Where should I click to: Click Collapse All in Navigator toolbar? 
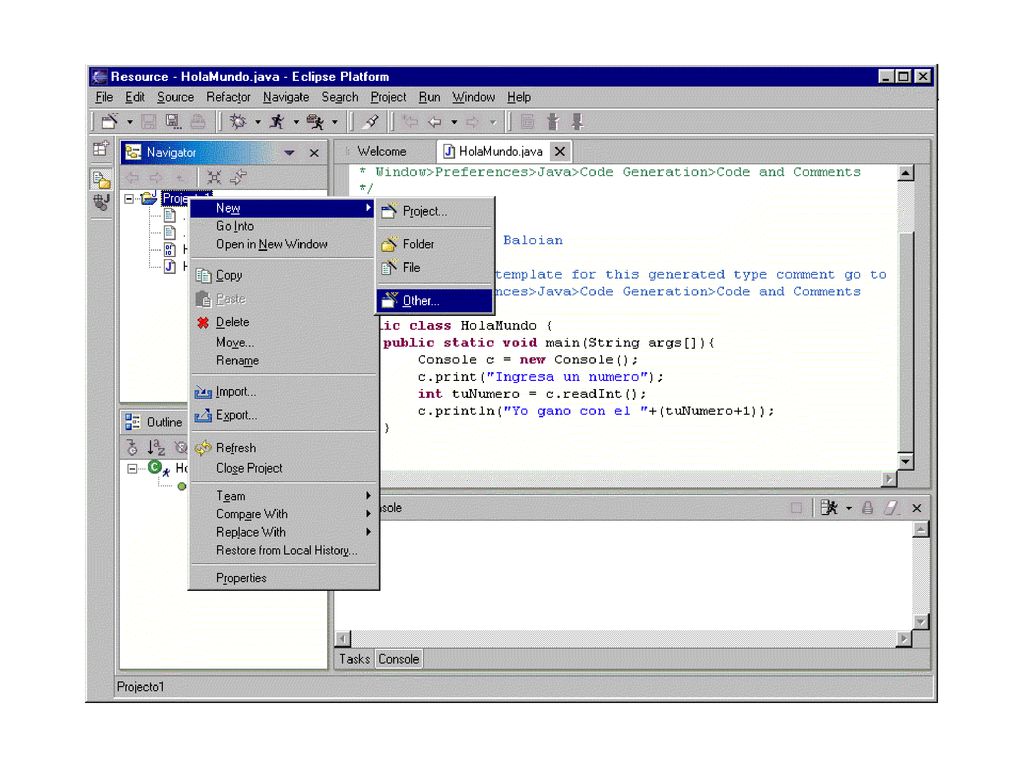coord(214,177)
